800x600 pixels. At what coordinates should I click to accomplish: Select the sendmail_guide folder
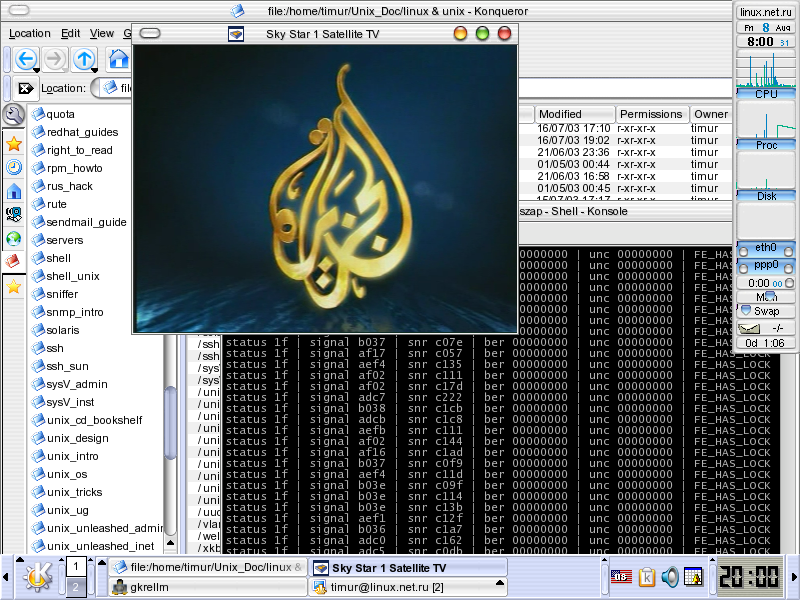coord(79,222)
